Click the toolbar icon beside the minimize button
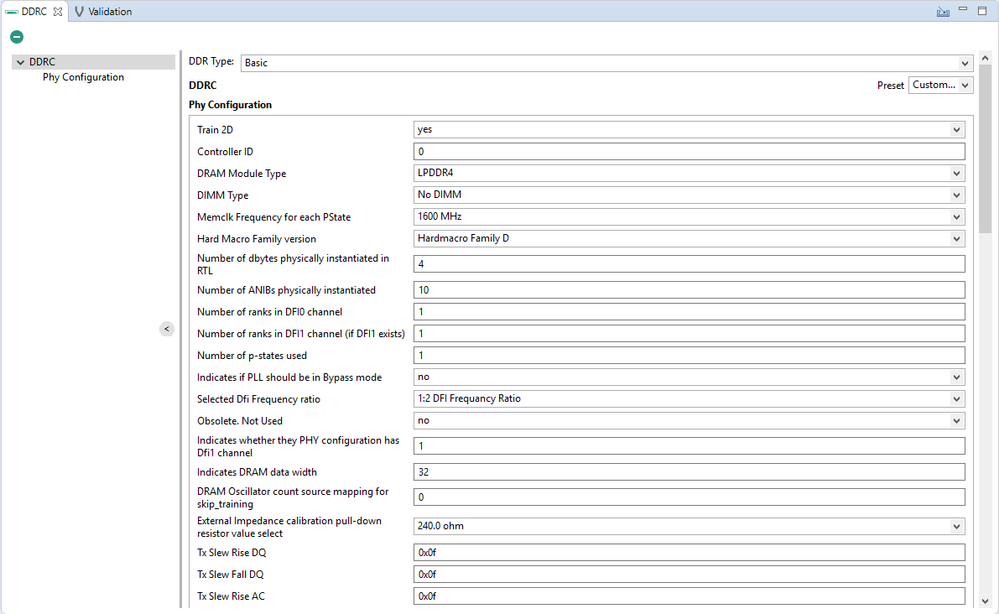 (x=943, y=11)
